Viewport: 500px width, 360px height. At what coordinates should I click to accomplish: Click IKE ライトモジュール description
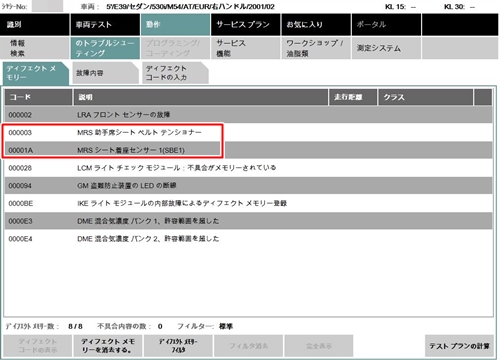(182, 203)
